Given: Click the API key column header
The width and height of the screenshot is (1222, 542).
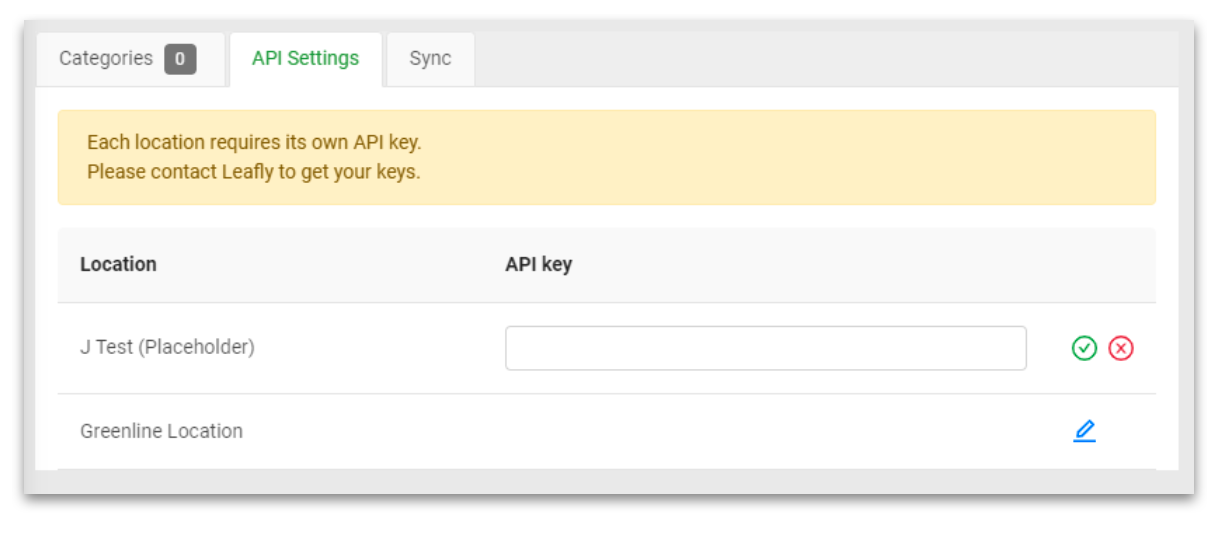Looking at the screenshot, I should pyautogui.click(x=538, y=264).
